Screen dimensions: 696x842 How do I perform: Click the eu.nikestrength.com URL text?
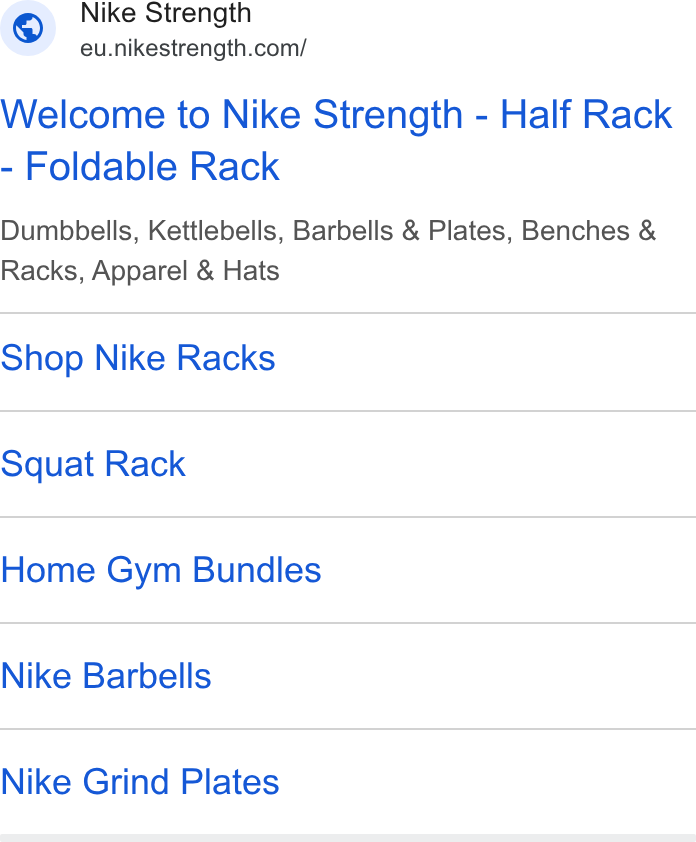point(193,48)
